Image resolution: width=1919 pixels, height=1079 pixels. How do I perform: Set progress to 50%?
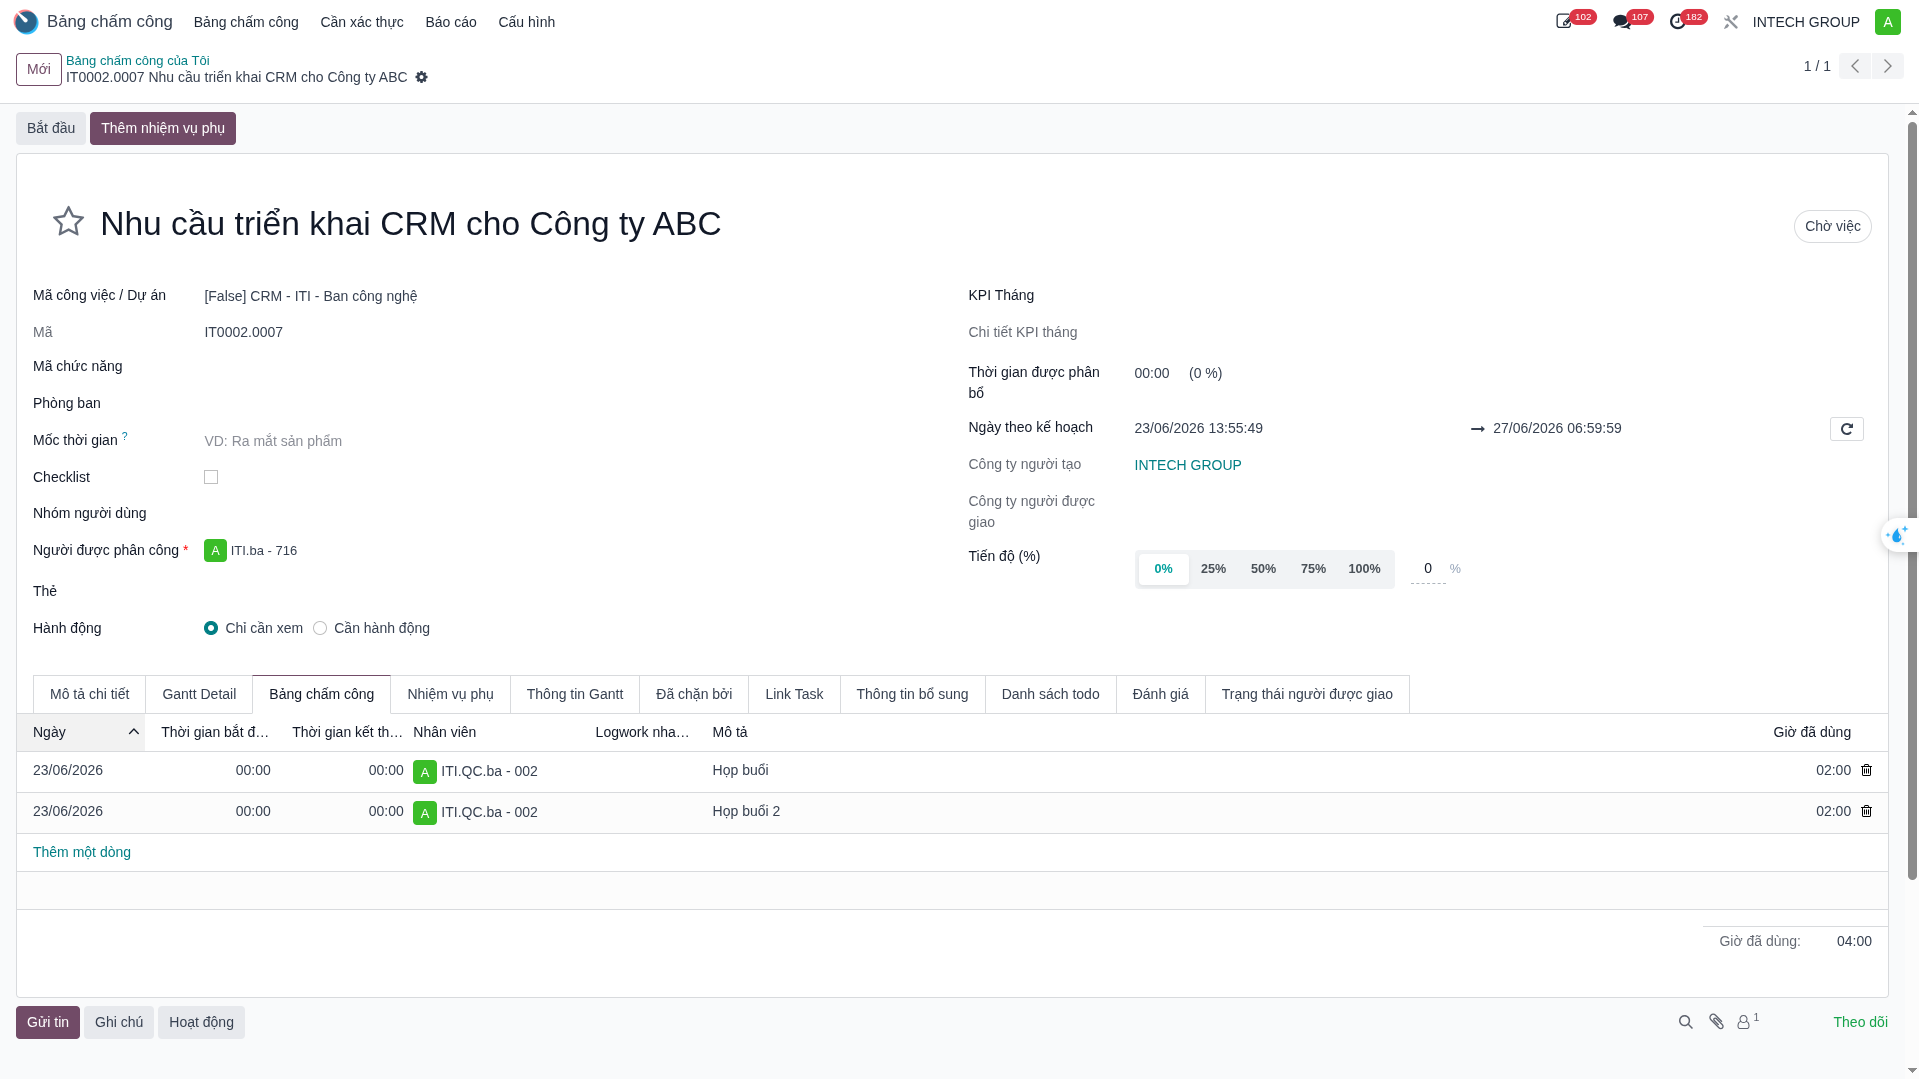(x=1263, y=569)
